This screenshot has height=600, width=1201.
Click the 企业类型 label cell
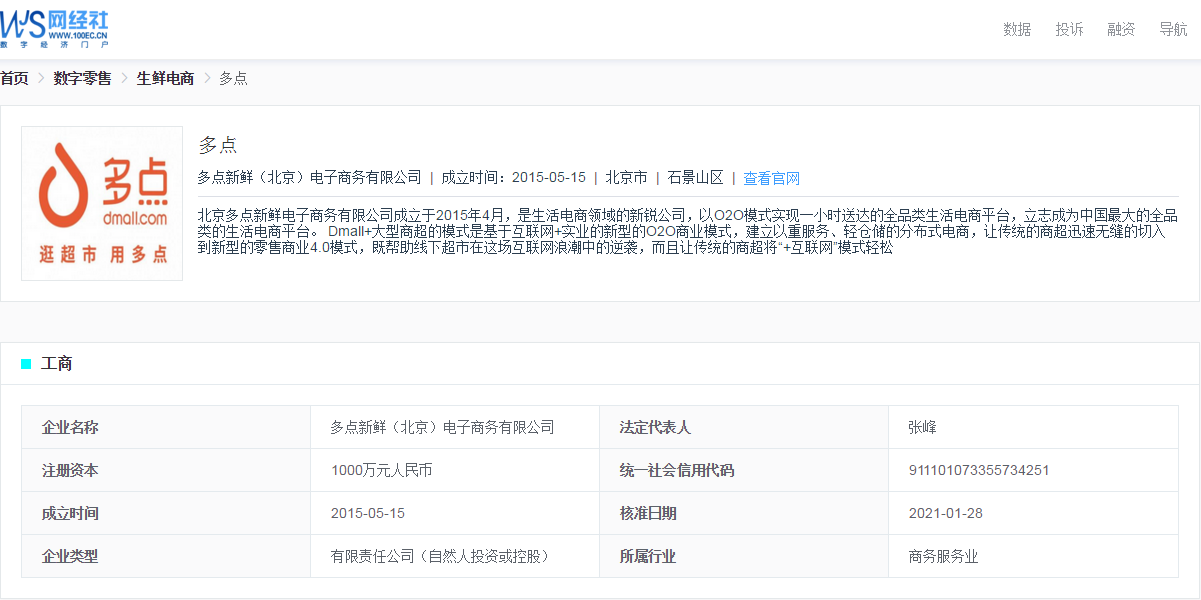(x=166, y=556)
